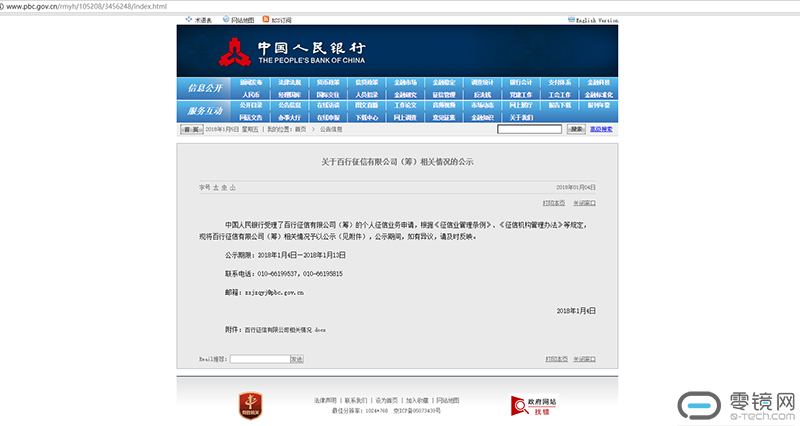Open the 金融标准化 menu item
Screen dimensions: 800x426
[598, 94]
